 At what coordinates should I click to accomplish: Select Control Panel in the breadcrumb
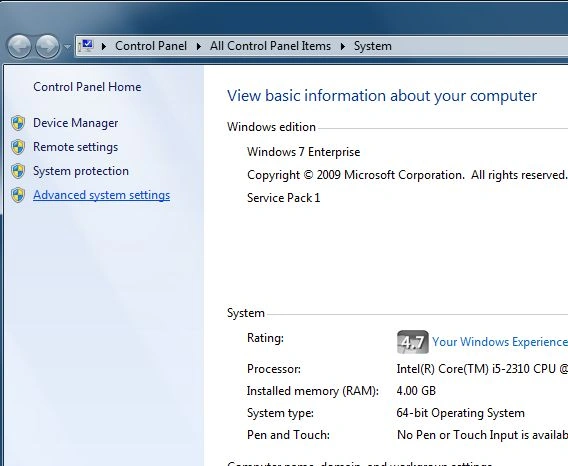(x=151, y=46)
